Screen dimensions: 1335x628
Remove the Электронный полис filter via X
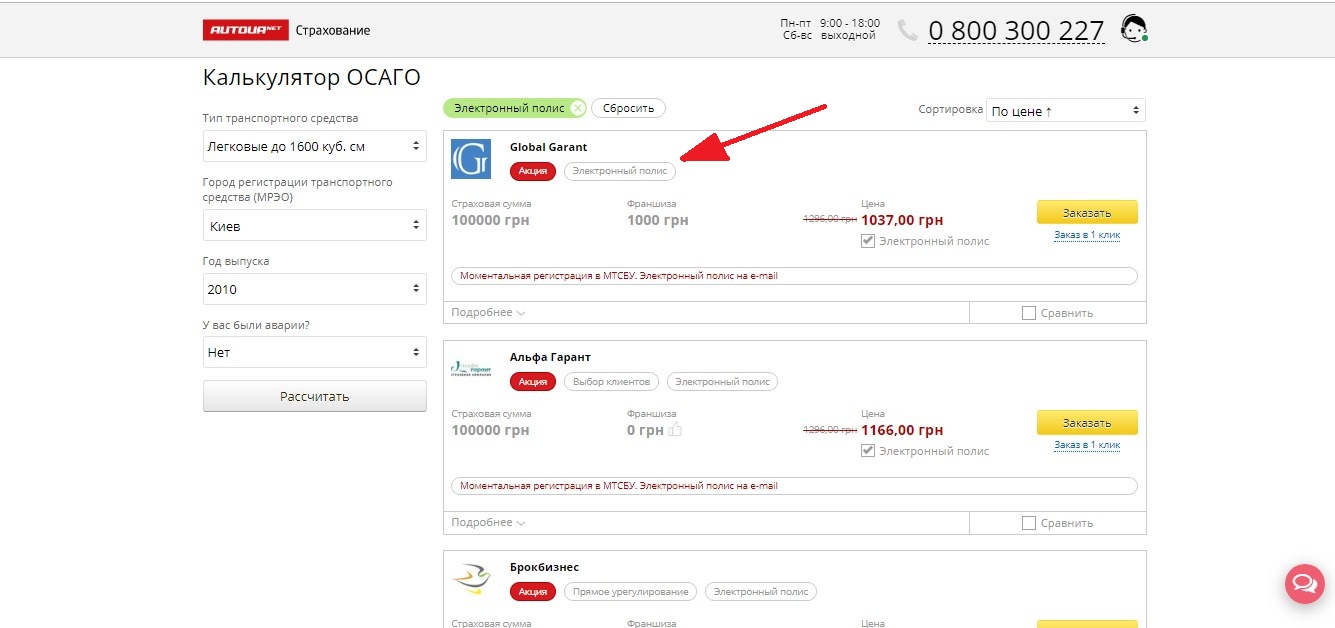[x=577, y=108]
